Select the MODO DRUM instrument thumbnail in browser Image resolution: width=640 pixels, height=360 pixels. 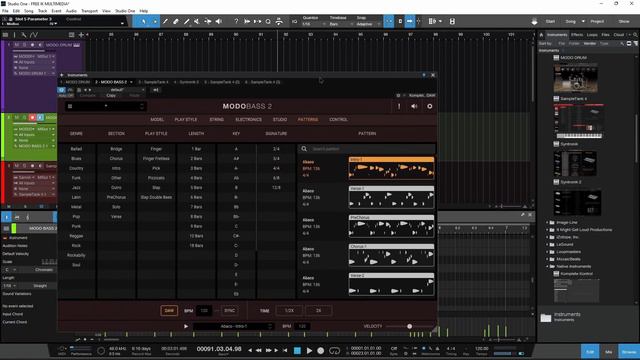tap(576, 78)
